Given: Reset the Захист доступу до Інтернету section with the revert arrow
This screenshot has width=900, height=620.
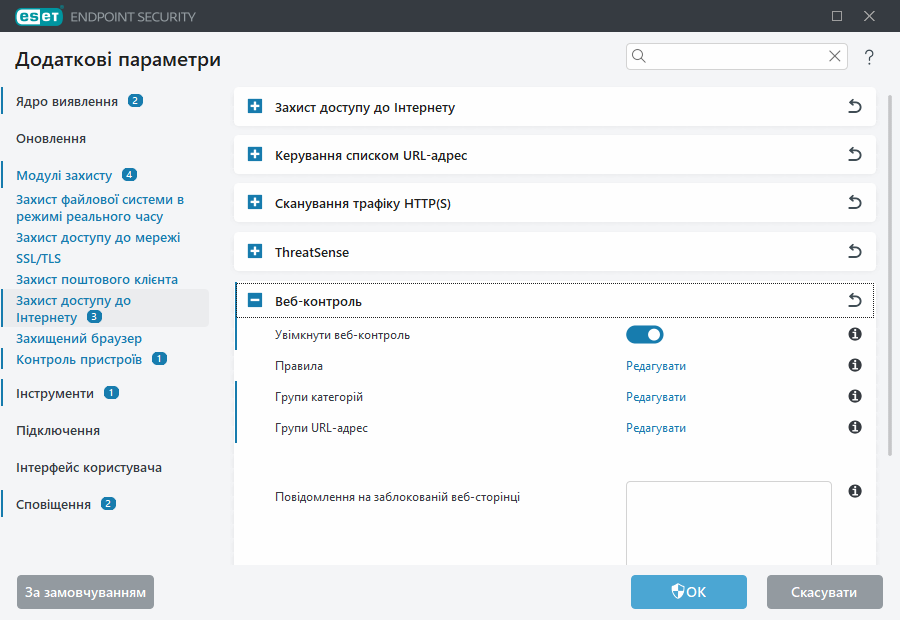Looking at the screenshot, I should click(855, 107).
